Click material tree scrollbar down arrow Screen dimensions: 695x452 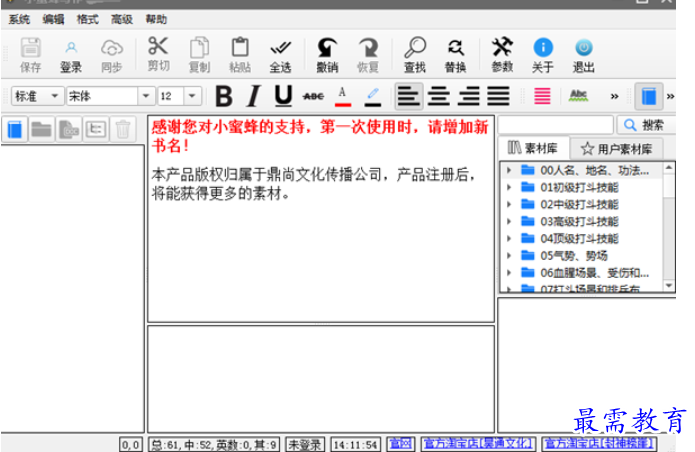point(668,286)
